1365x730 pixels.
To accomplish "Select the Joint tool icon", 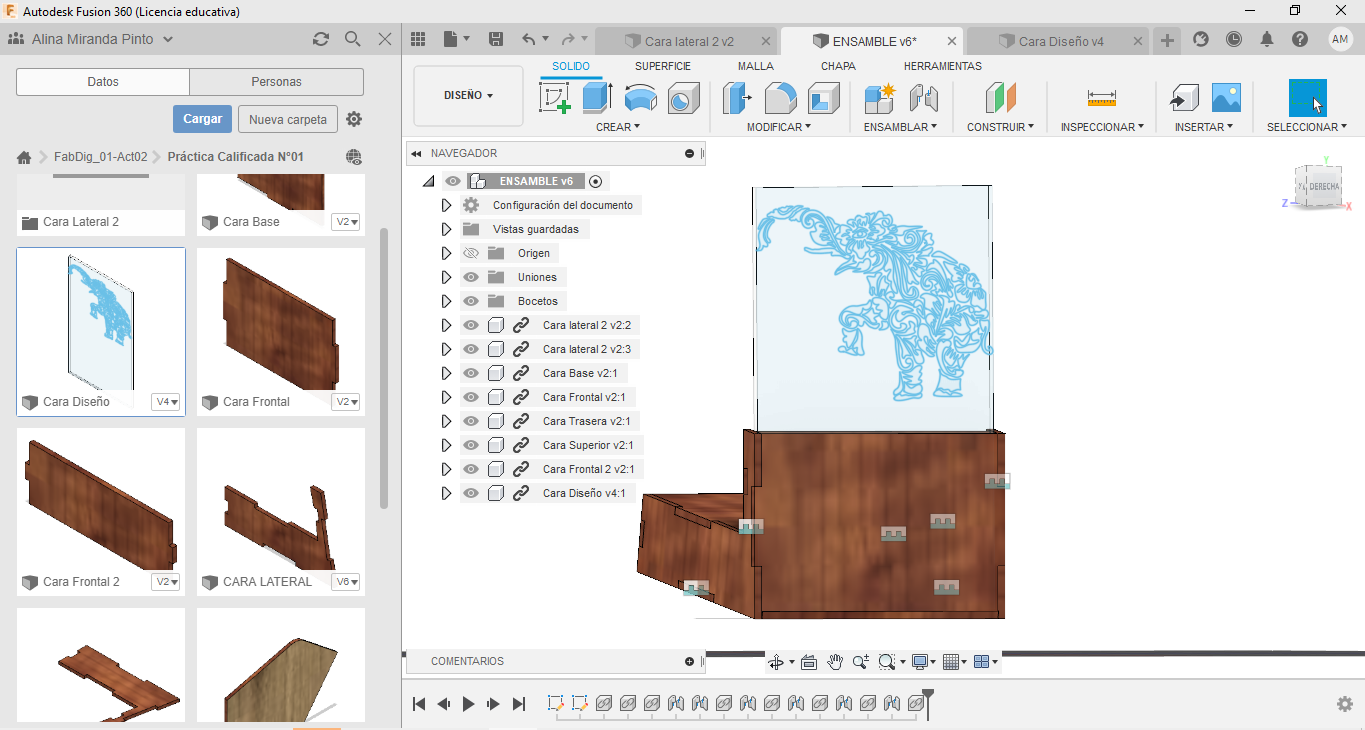I will (923, 98).
